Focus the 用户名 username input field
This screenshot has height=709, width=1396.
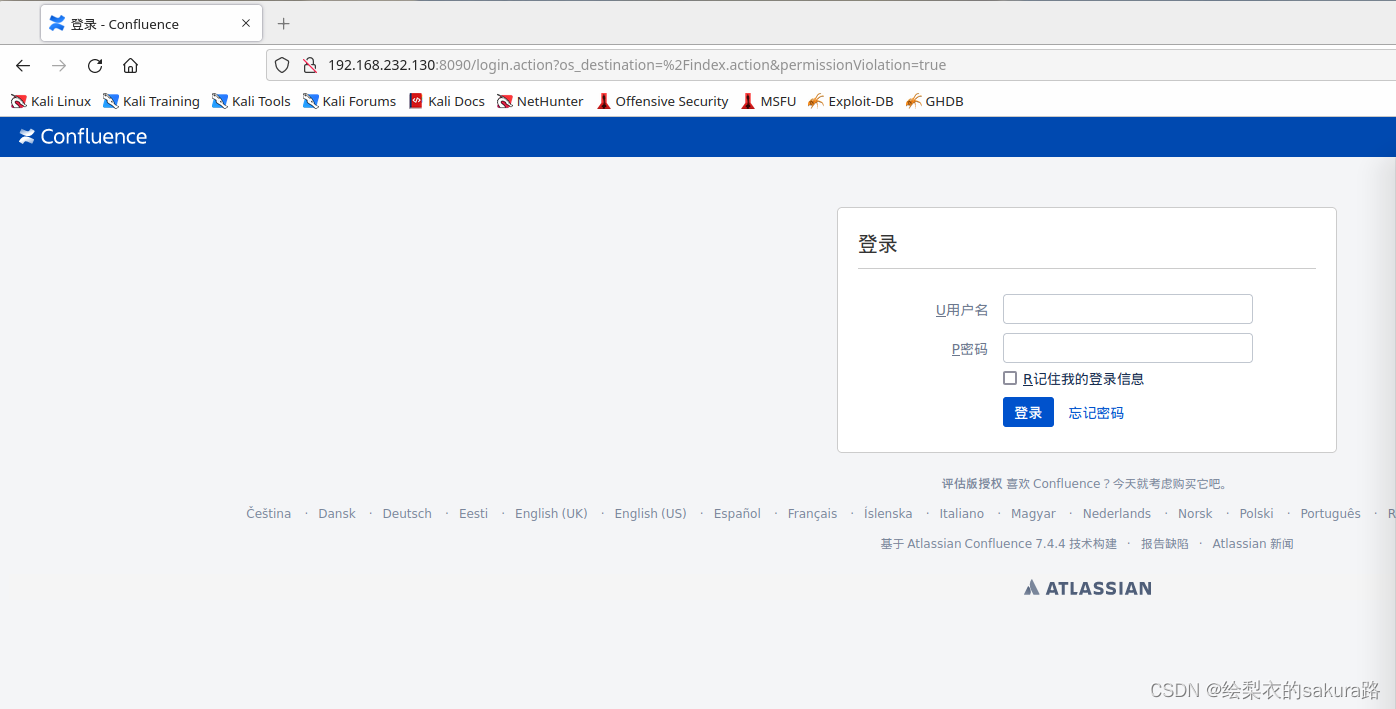click(x=1128, y=309)
